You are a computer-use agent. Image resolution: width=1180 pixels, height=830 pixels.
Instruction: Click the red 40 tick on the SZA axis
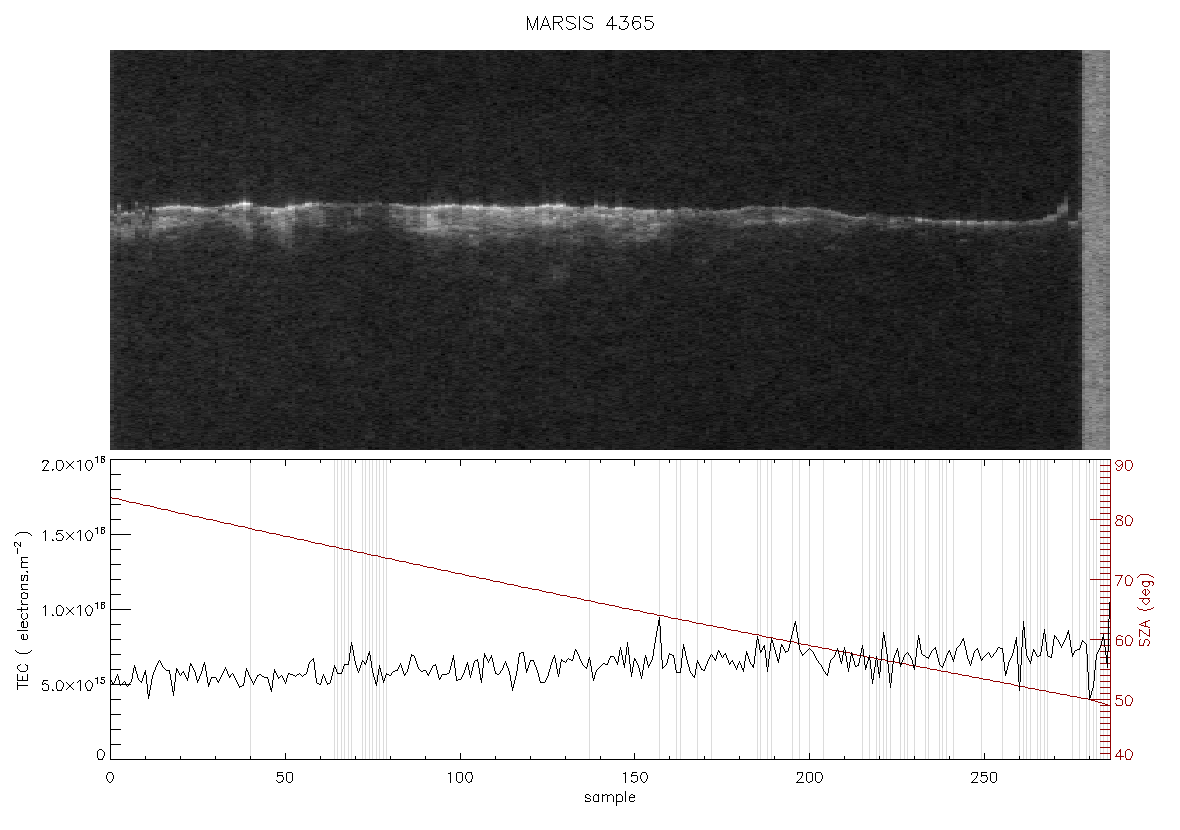pos(1124,754)
